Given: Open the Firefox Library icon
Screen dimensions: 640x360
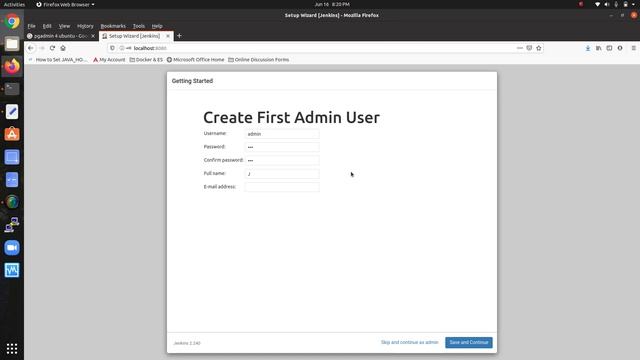Looking at the screenshot, I should 598,48.
